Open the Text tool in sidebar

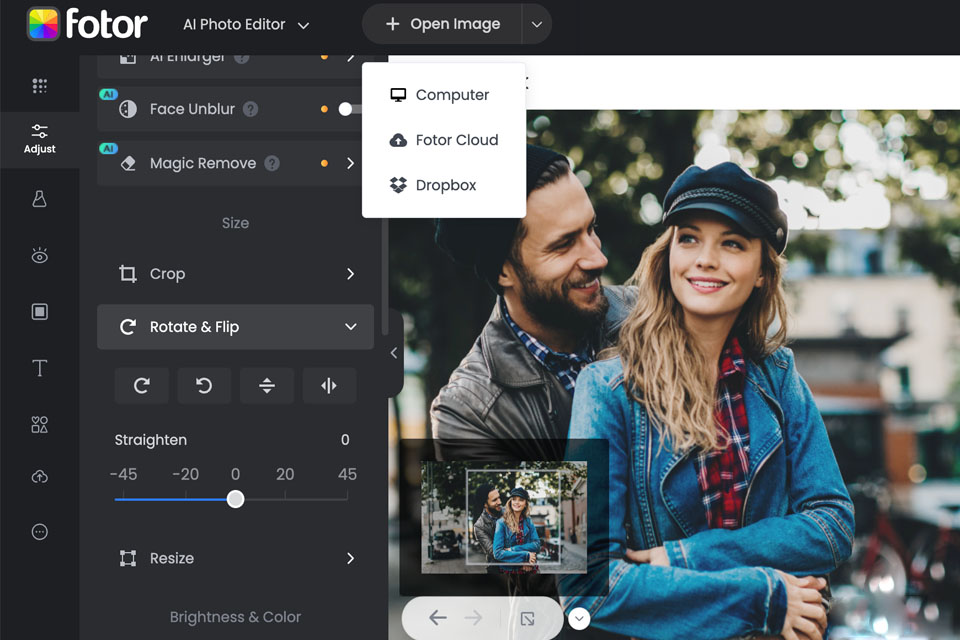pos(40,369)
